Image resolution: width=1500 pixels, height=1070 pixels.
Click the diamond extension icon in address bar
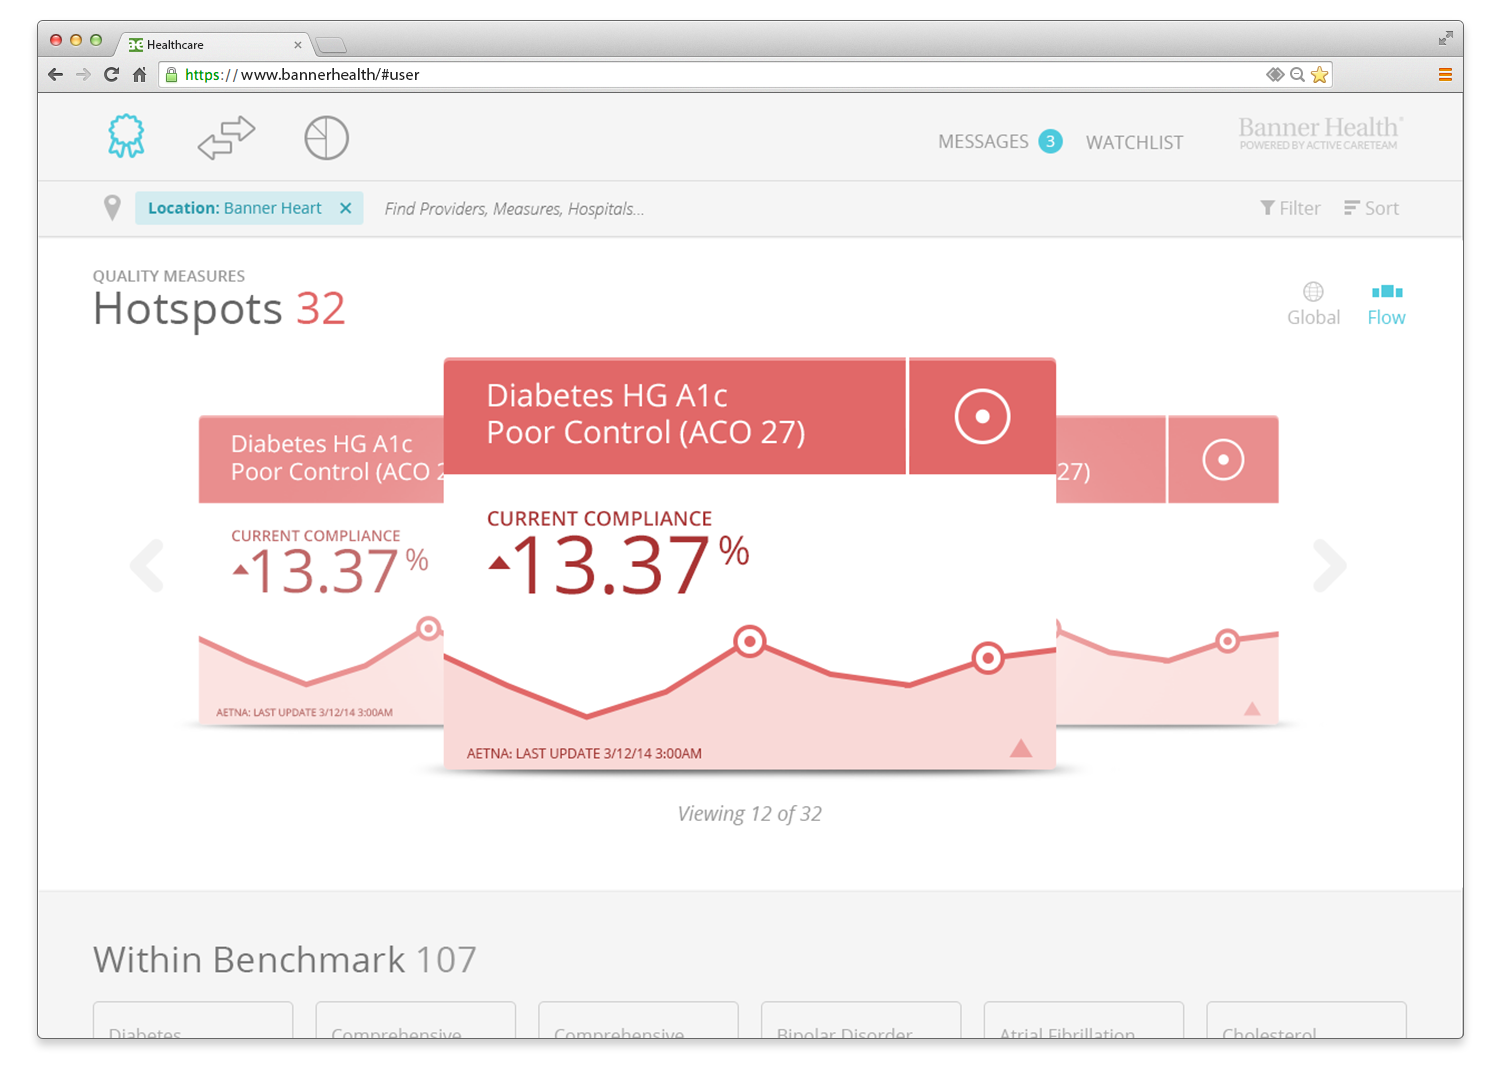pyautogui.click(x=1275, y=74)
